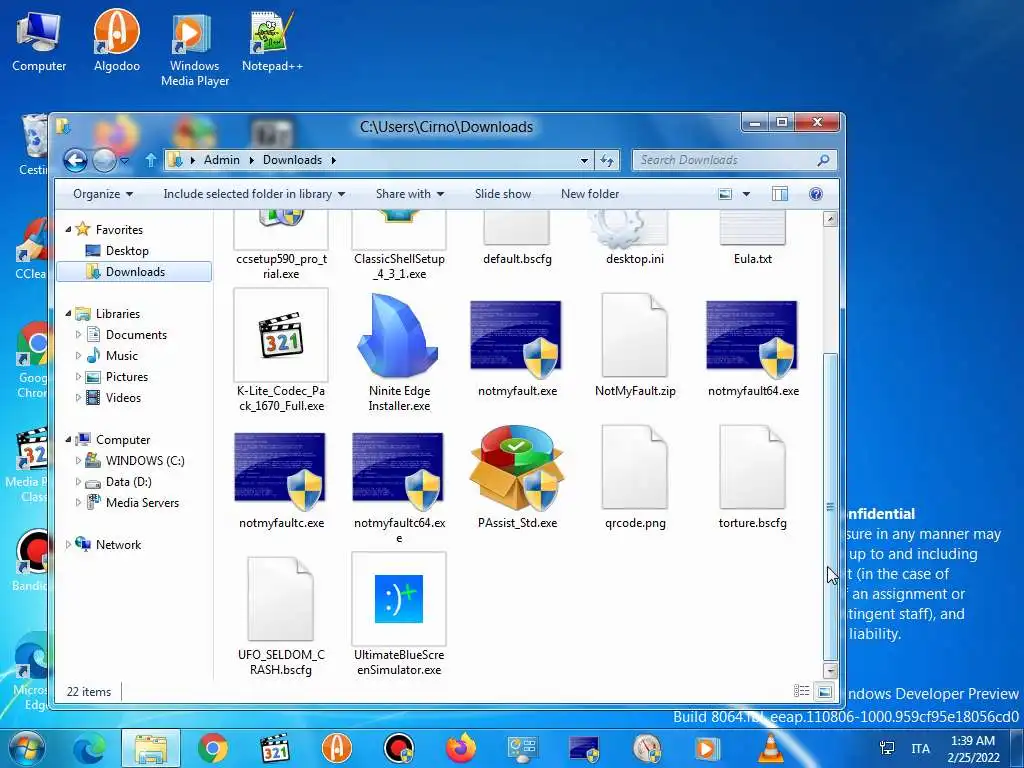Click the VLC cone taskbar icon

(769, 748)
